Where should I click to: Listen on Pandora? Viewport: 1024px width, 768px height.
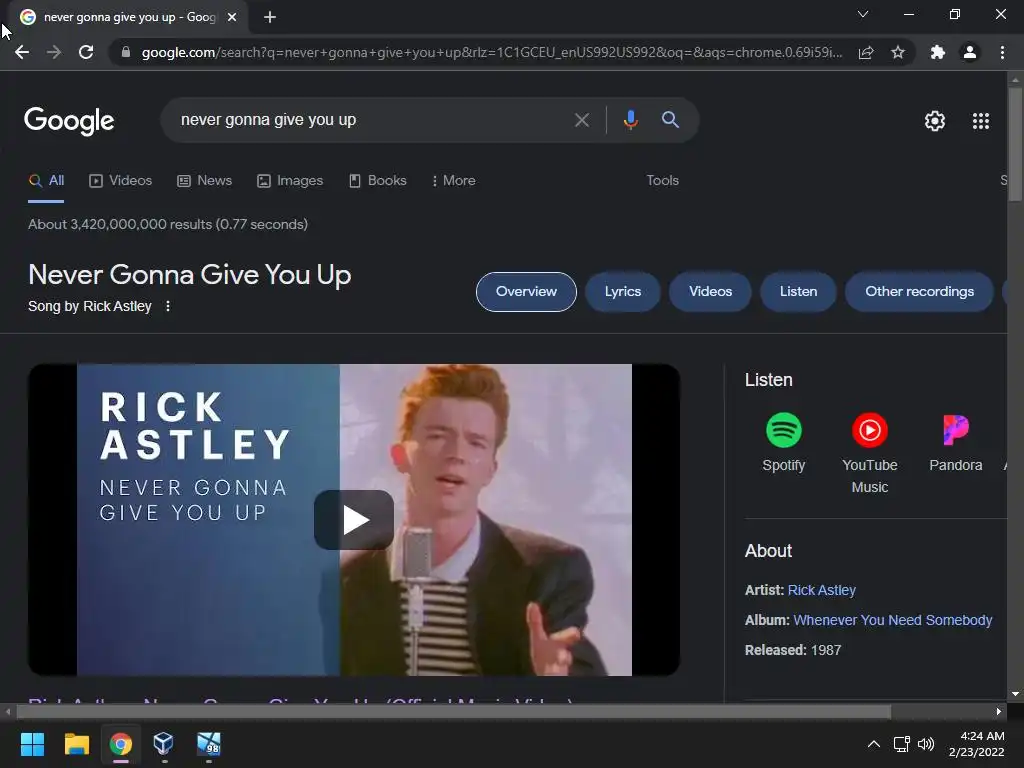(955, 443)
